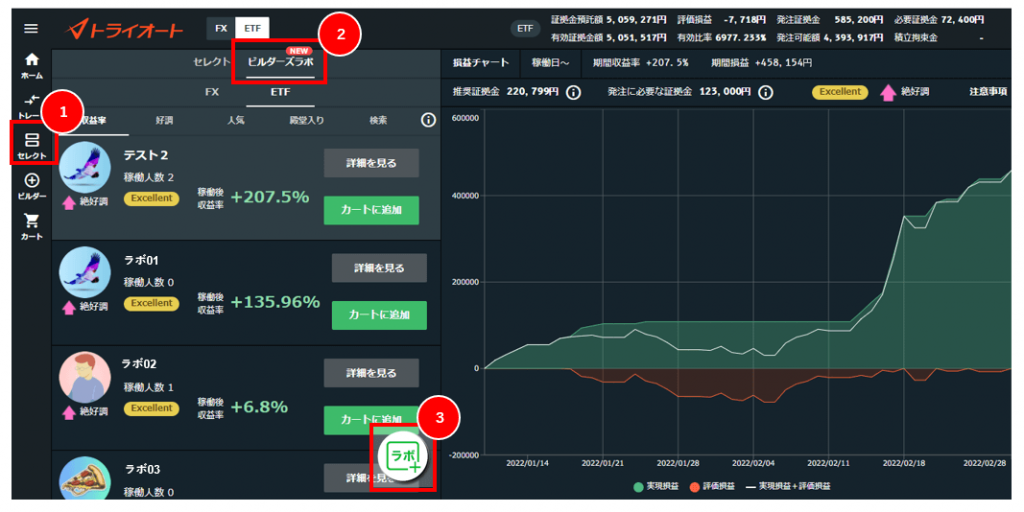
Task: Select the 好調 filter tab
Action: tap(165, 121)
